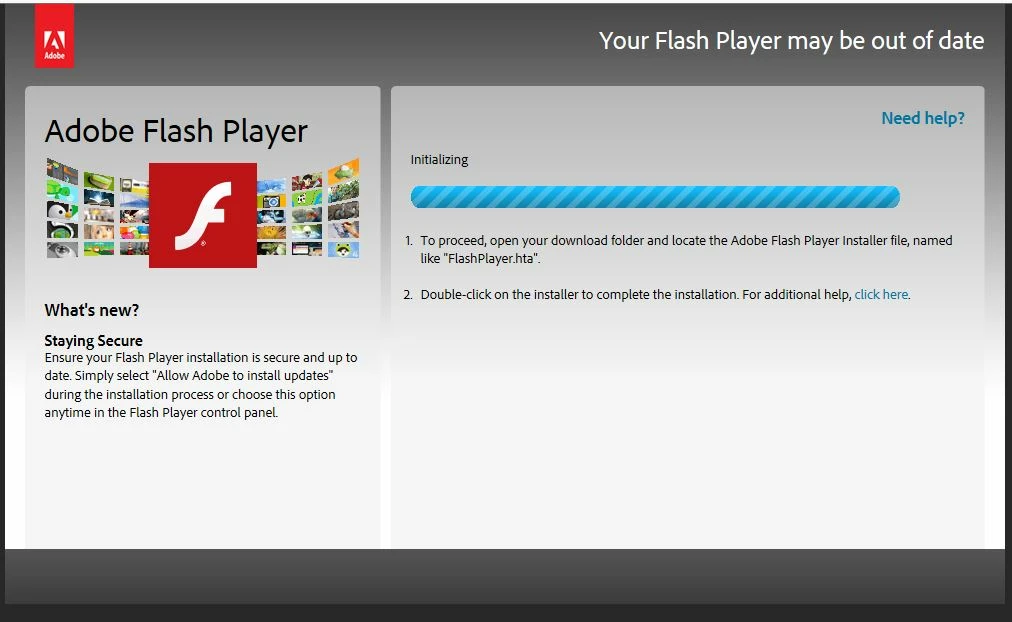Click the blue striped progress bar
Image resolution: width=1012 pixels, height=622 pixels.
point(655,197)
